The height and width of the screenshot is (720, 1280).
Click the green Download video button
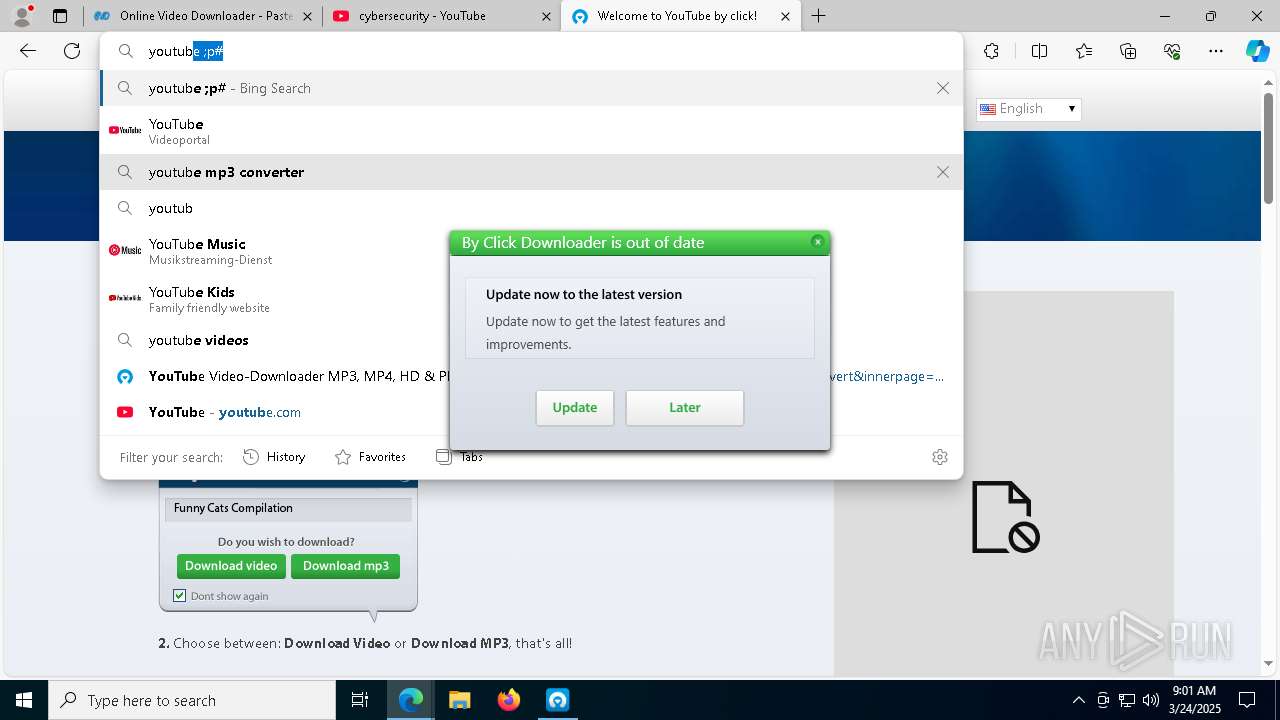231,566
